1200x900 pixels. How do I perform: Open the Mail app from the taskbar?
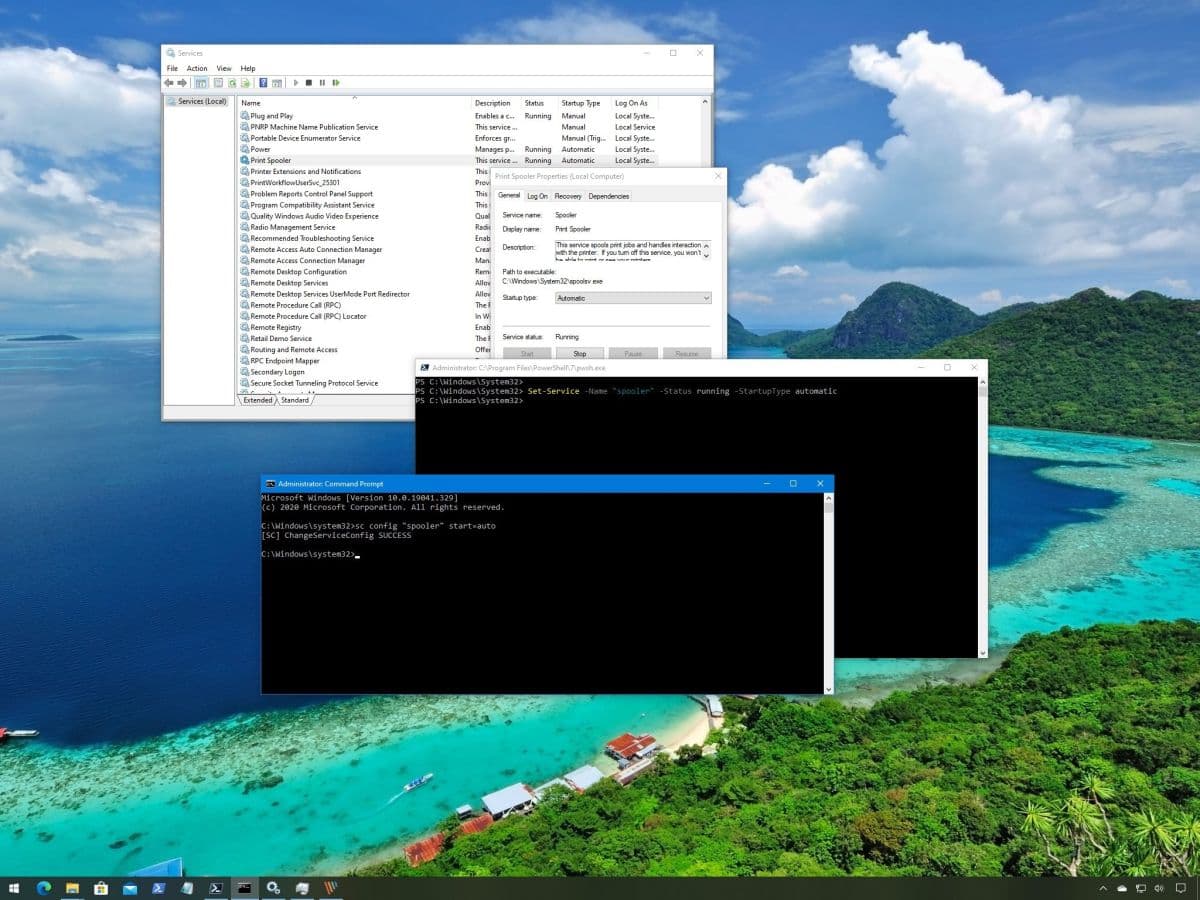130,887
